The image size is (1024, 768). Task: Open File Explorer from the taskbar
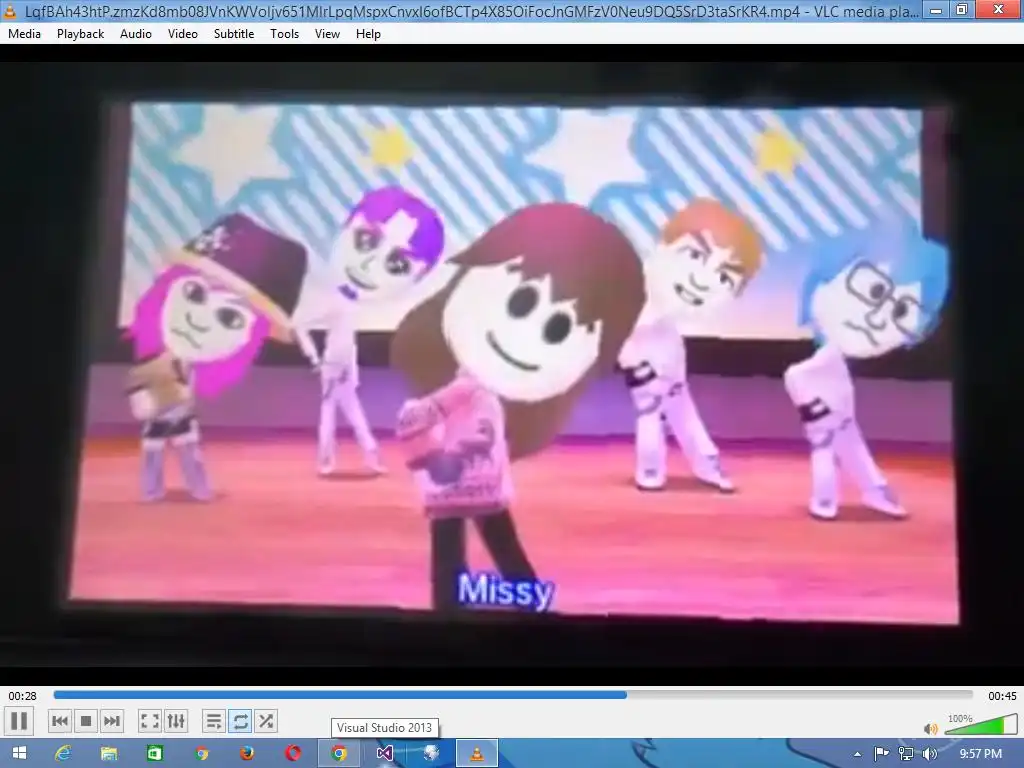(109, 754)
